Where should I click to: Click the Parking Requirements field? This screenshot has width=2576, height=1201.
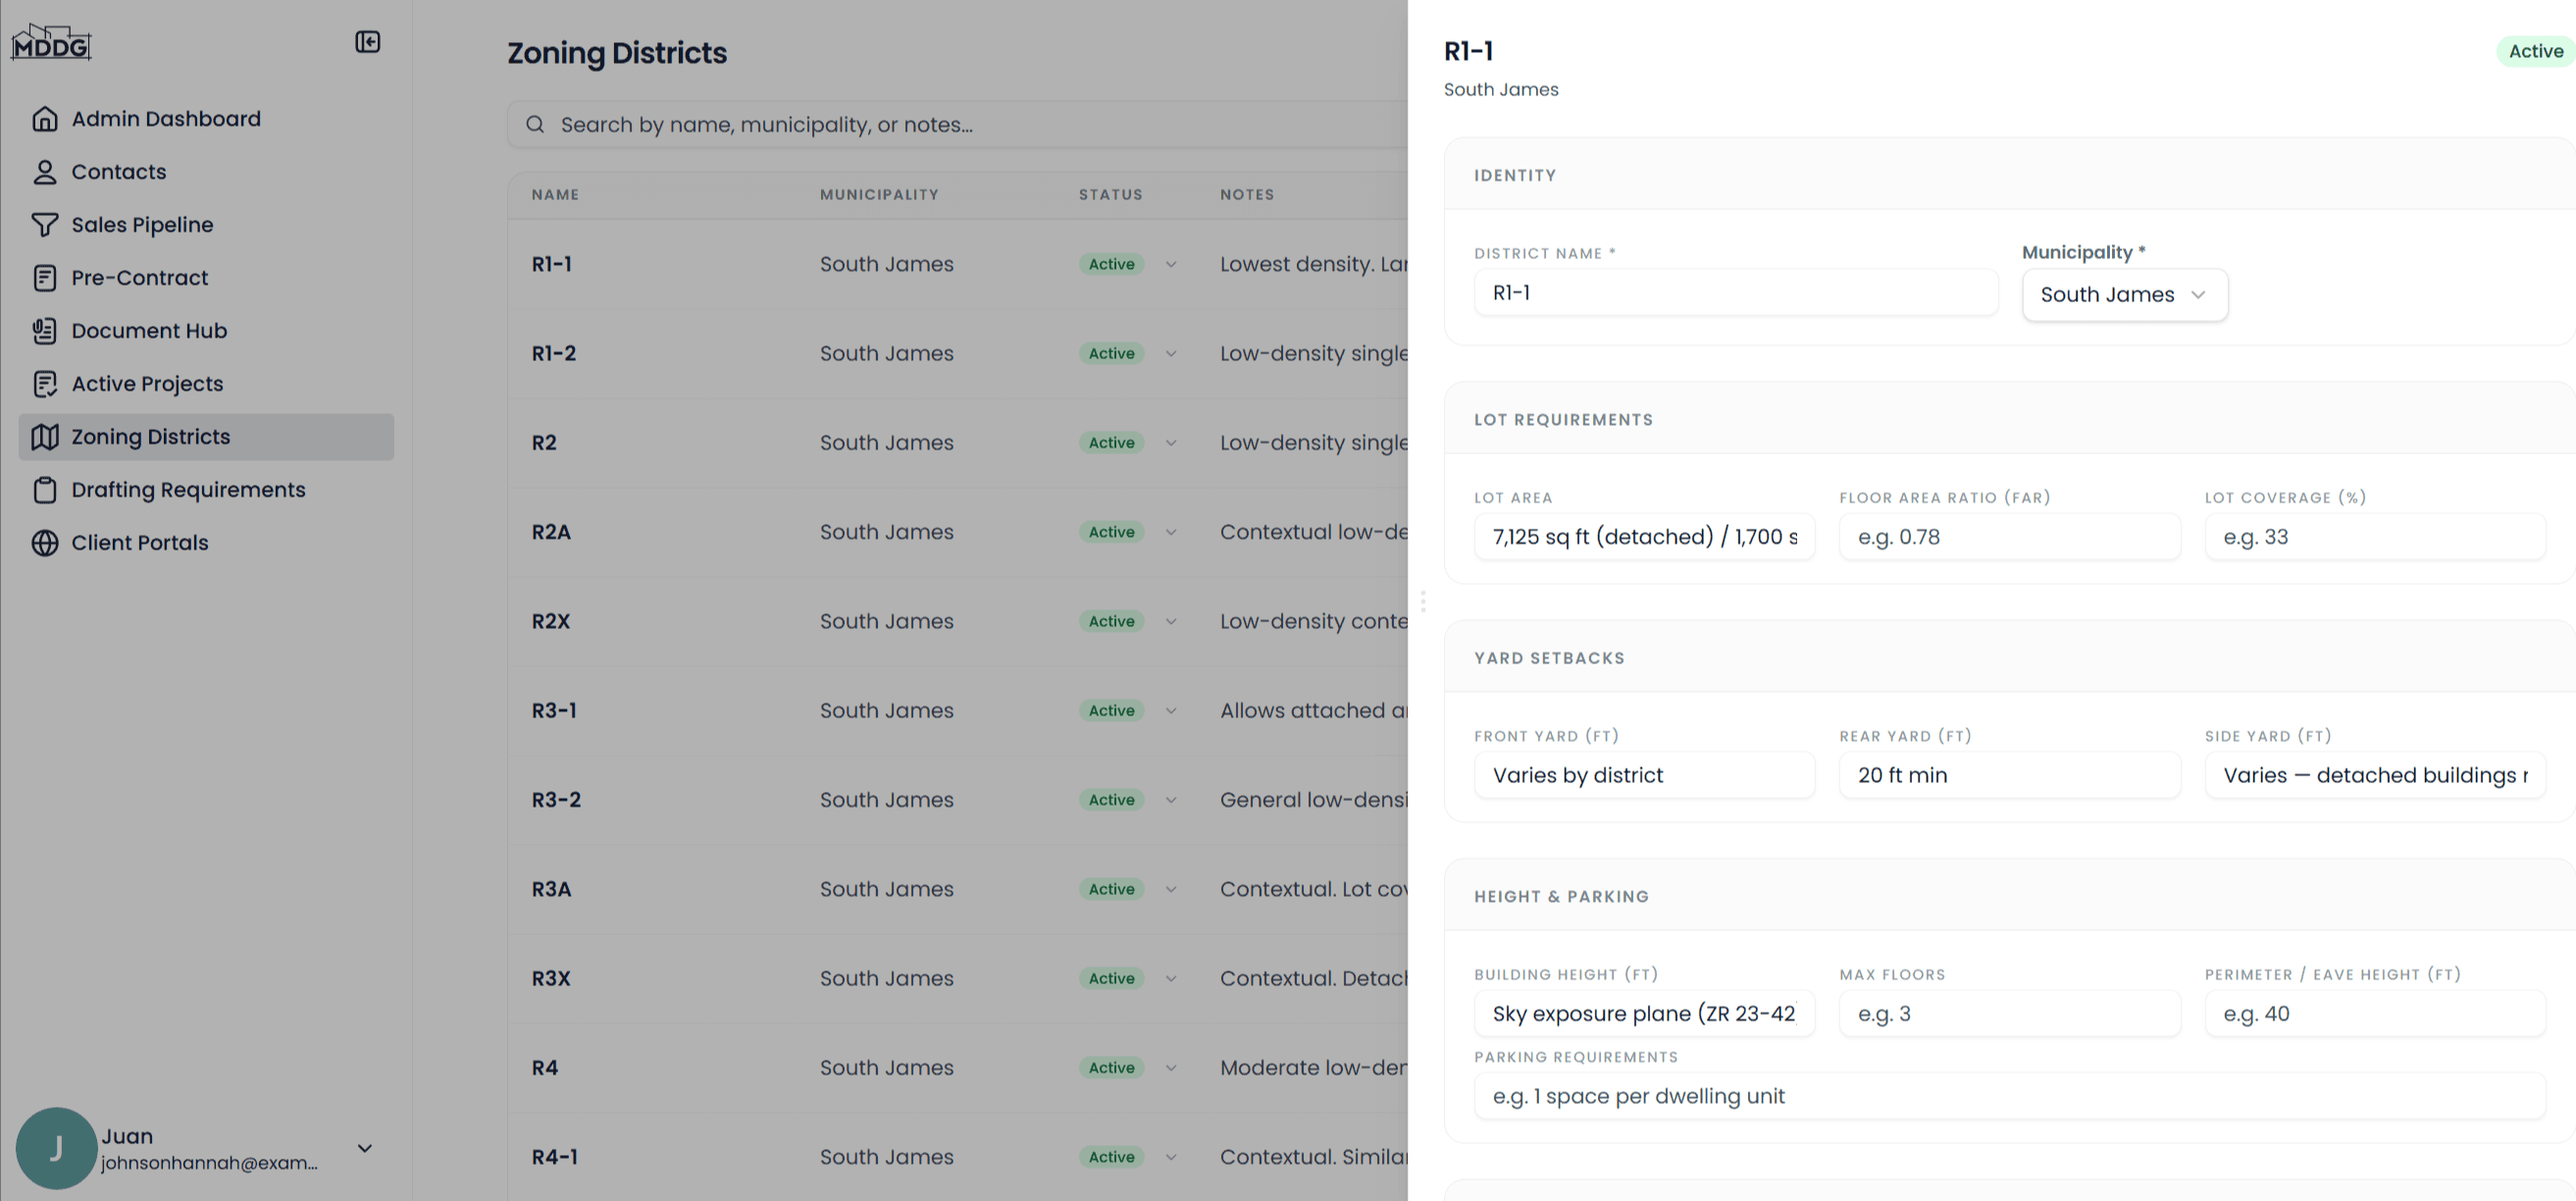(2009, 1096)
